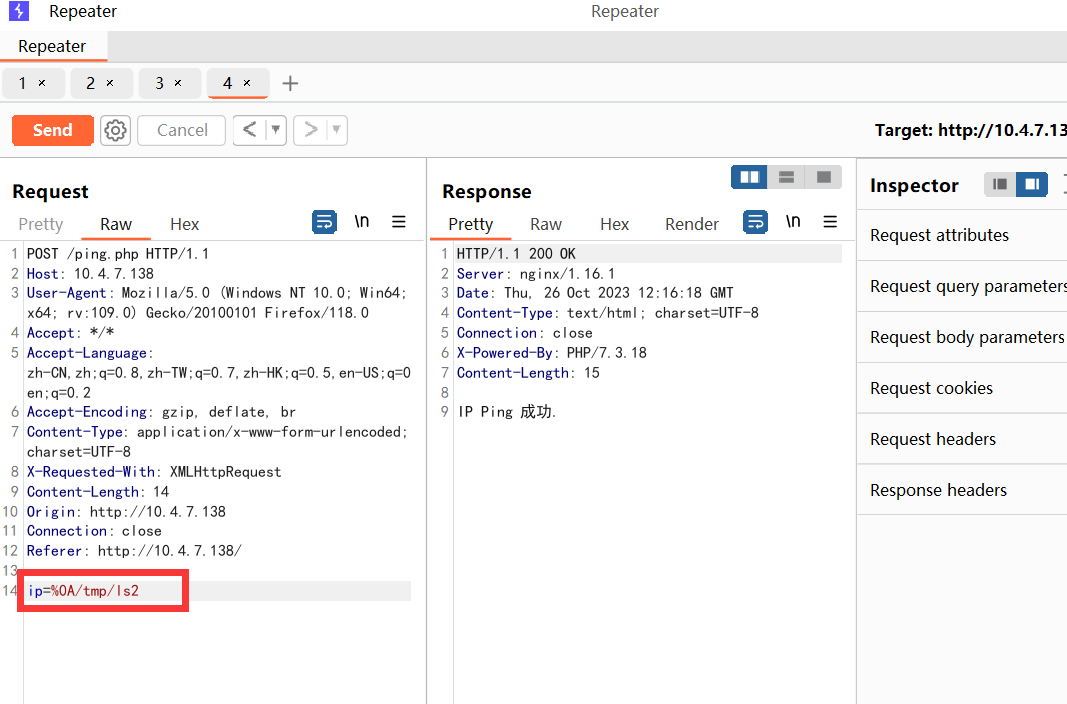The image size is (1067, 704).
Task: Click the Inspector panel title
Action: (x=914, y=185)
